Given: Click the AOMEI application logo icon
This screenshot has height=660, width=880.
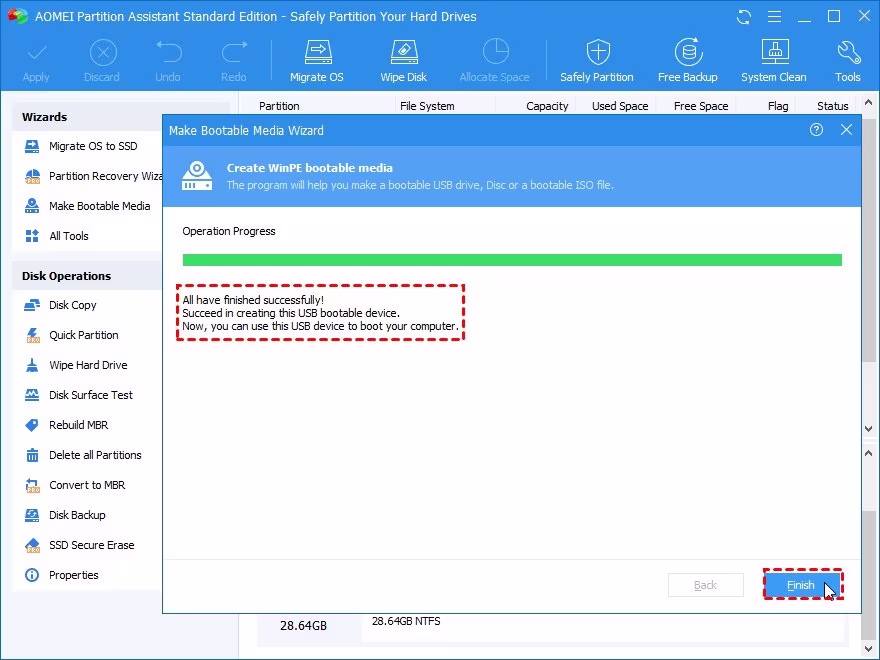Looking at the screenshot, I should (17, 16).
